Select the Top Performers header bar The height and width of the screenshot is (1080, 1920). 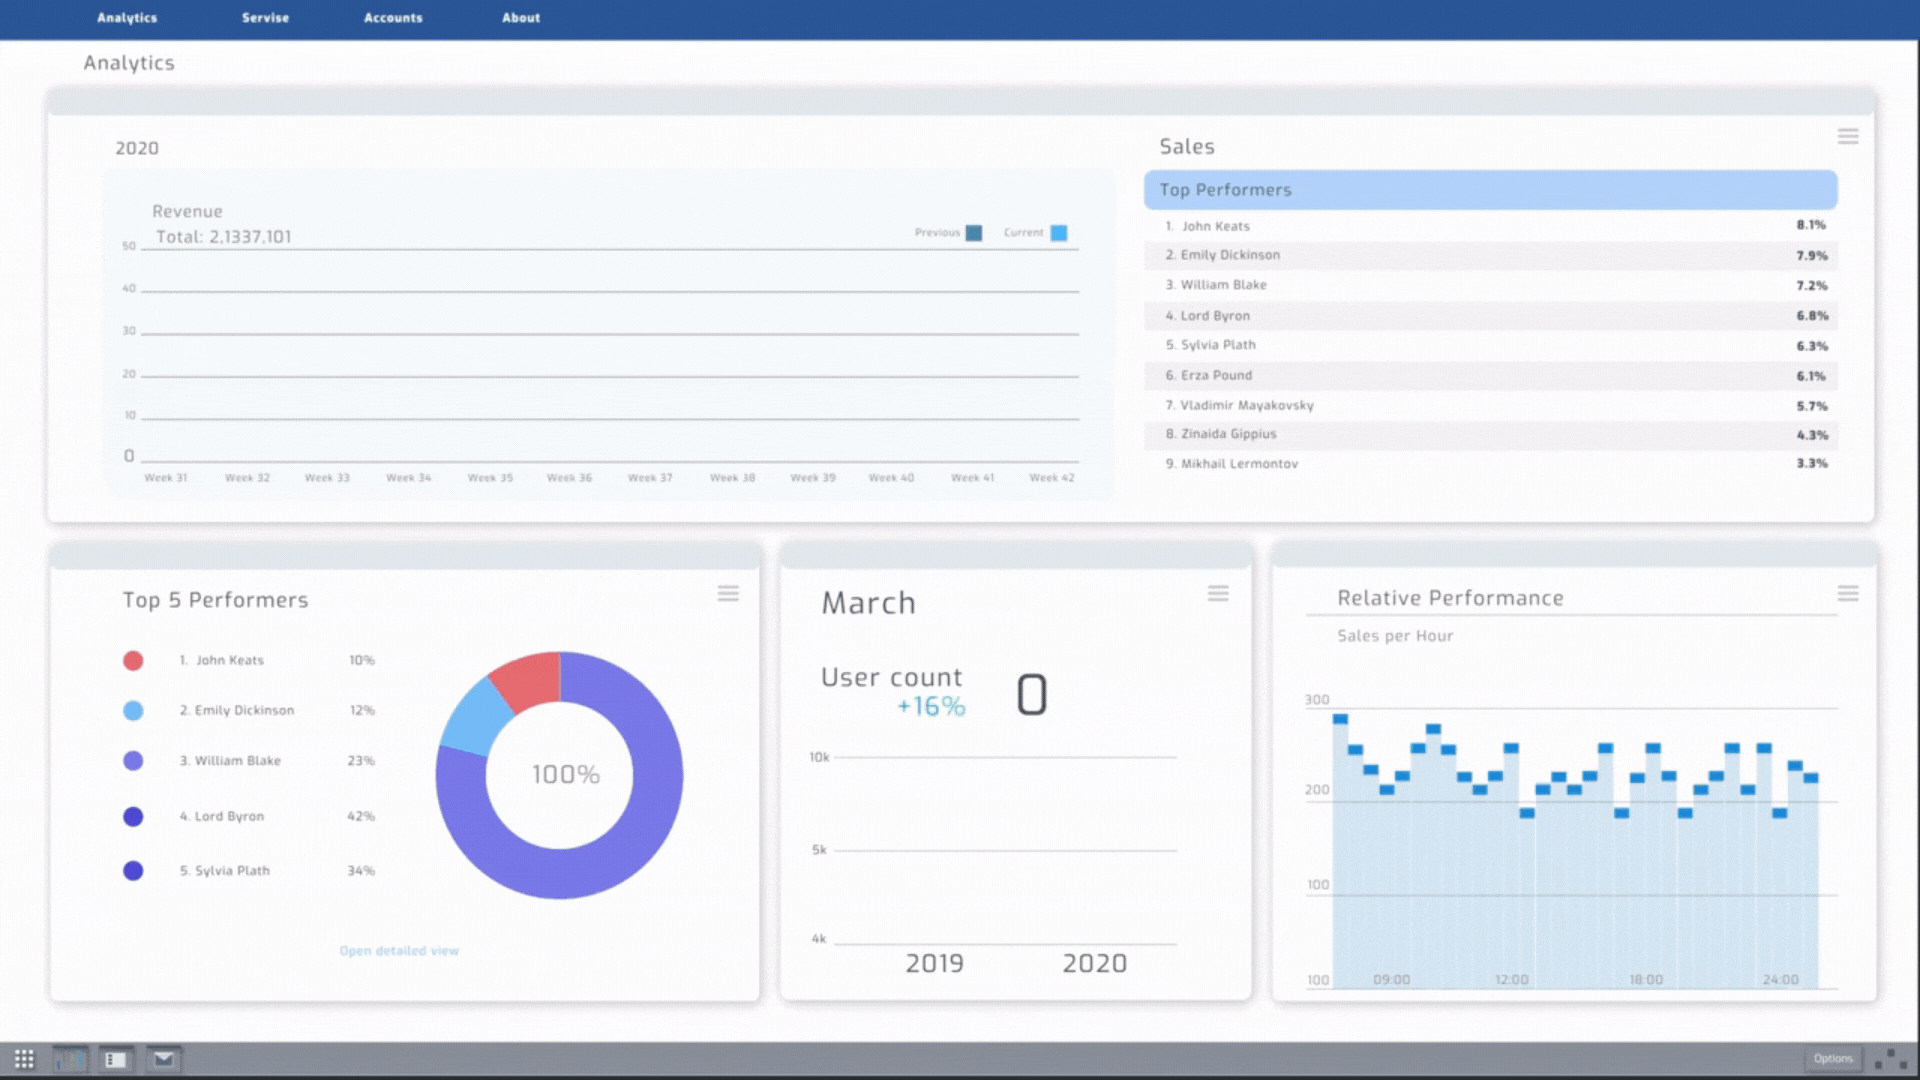pyautogui.click(x=1490, y=190)
